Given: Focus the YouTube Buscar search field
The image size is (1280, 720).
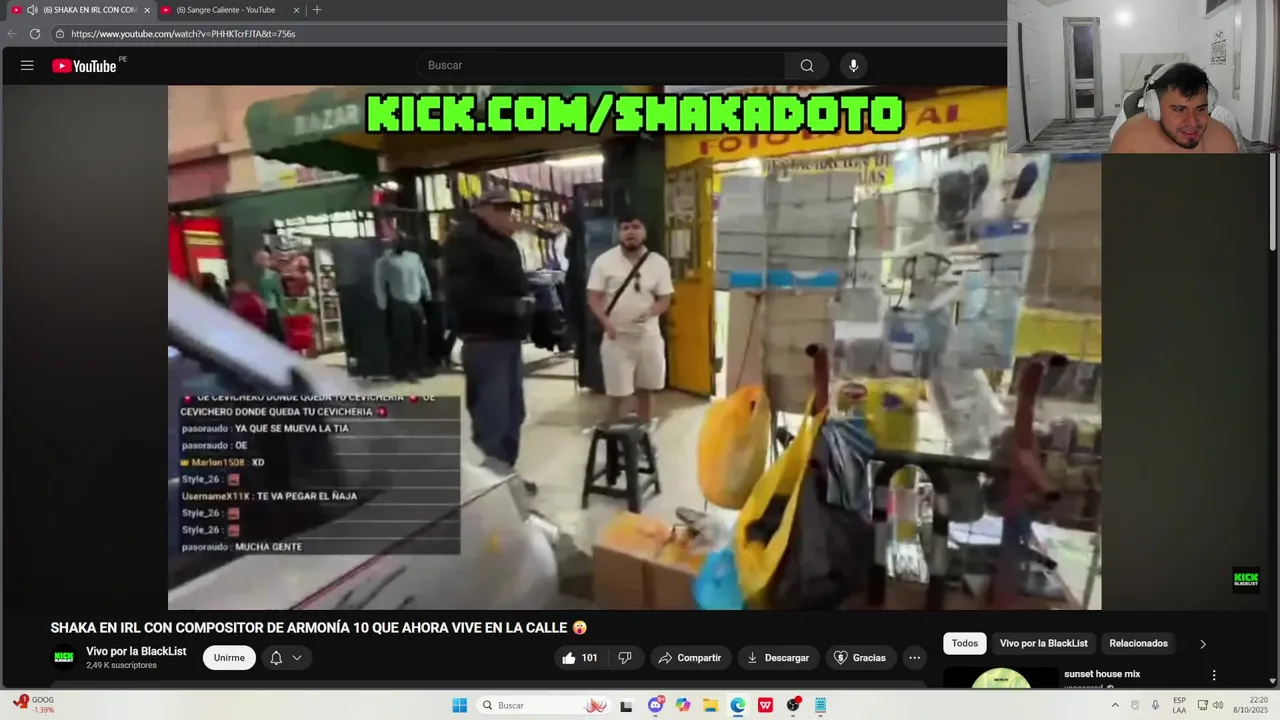Looking at the screenshot, I should click(x=600, y=66).
